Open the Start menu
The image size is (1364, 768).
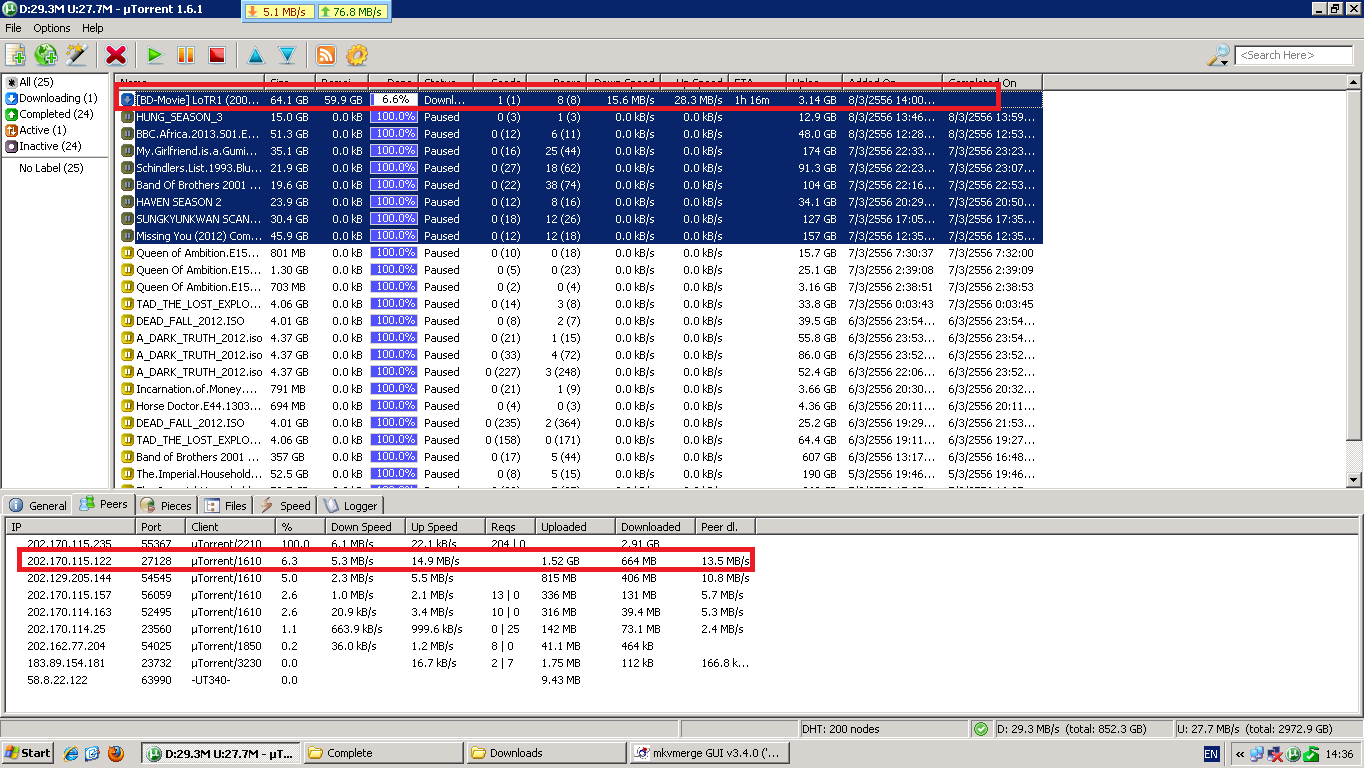(x=28, y=753)
